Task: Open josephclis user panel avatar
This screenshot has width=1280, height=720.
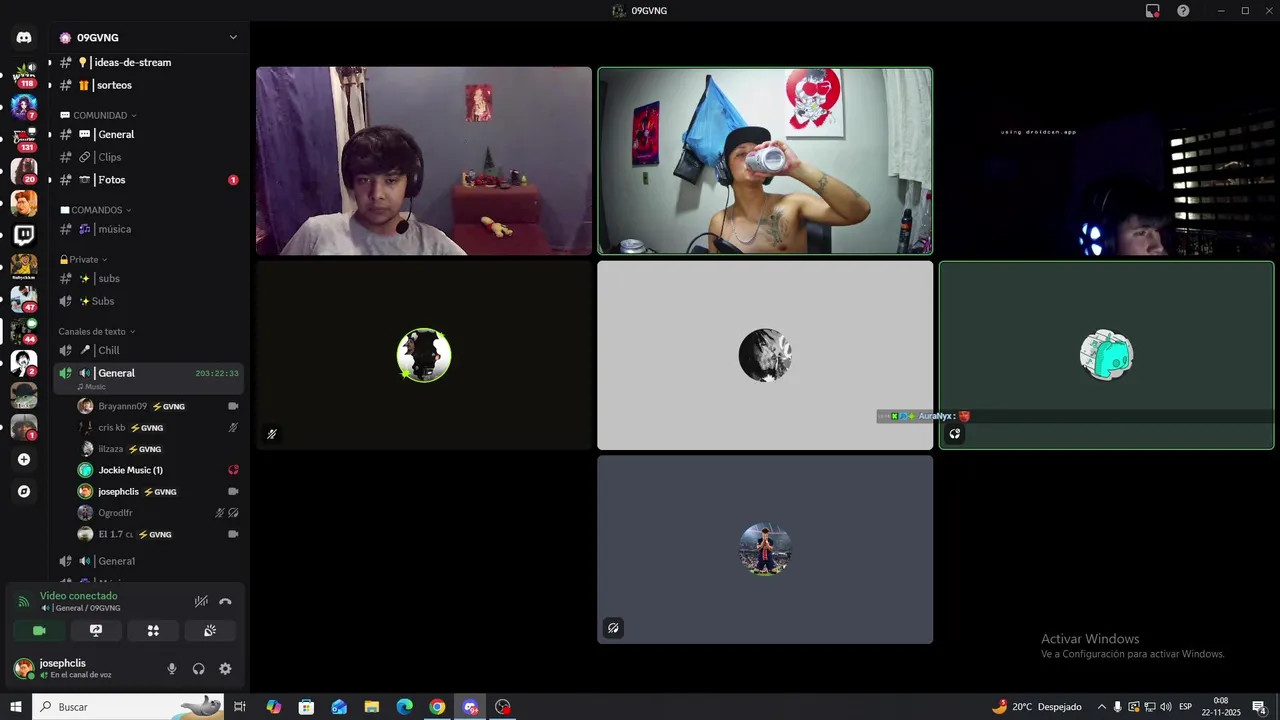Action: click(x=24, y=669)
